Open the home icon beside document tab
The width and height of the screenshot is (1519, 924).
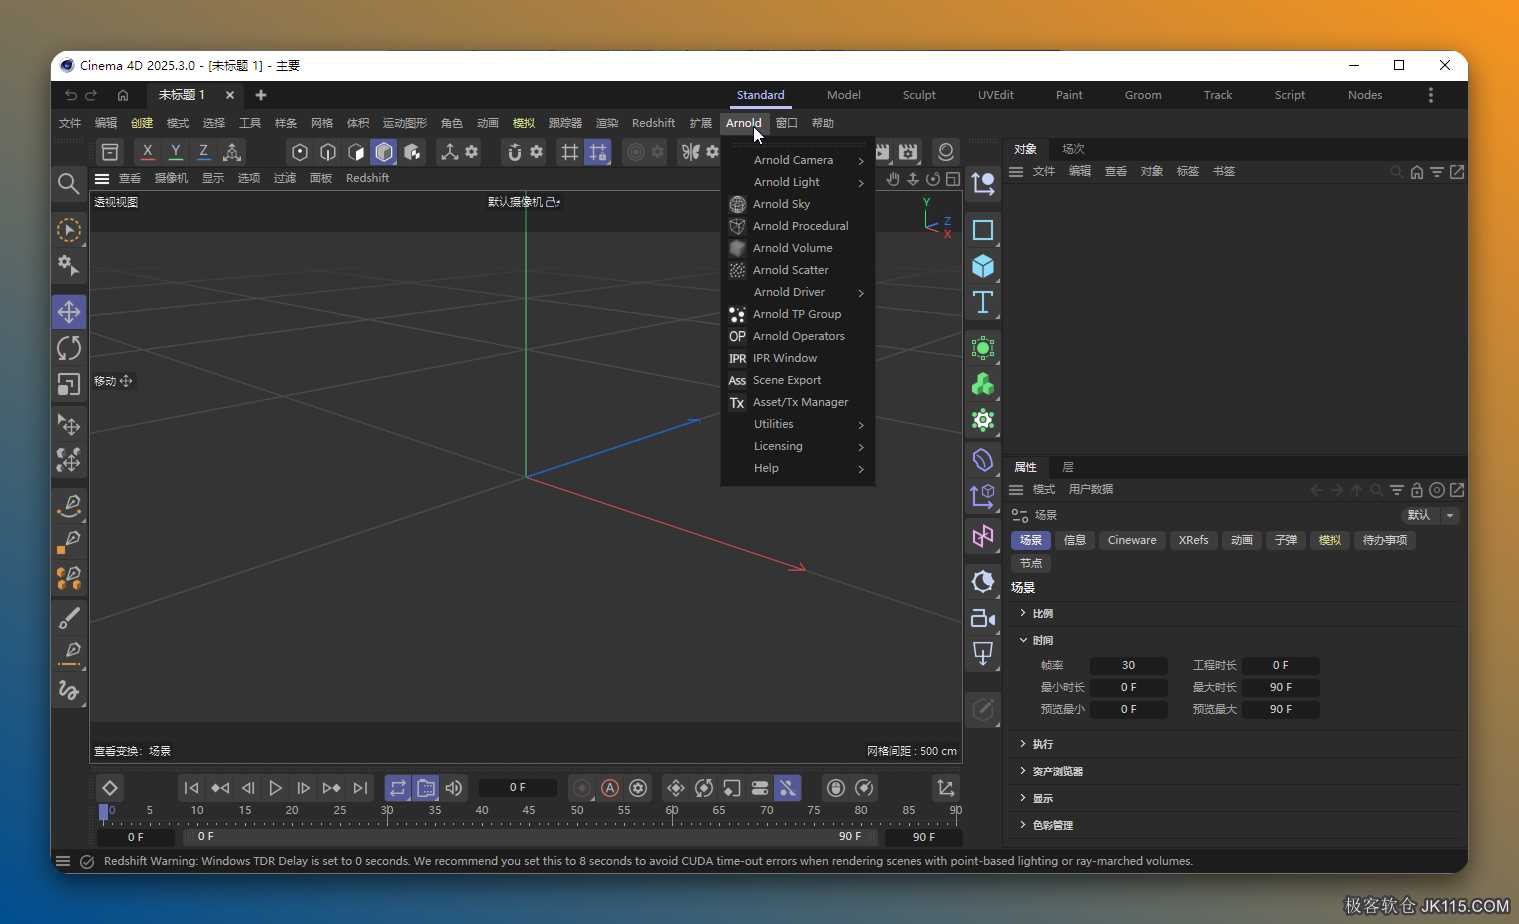point(123,95)
